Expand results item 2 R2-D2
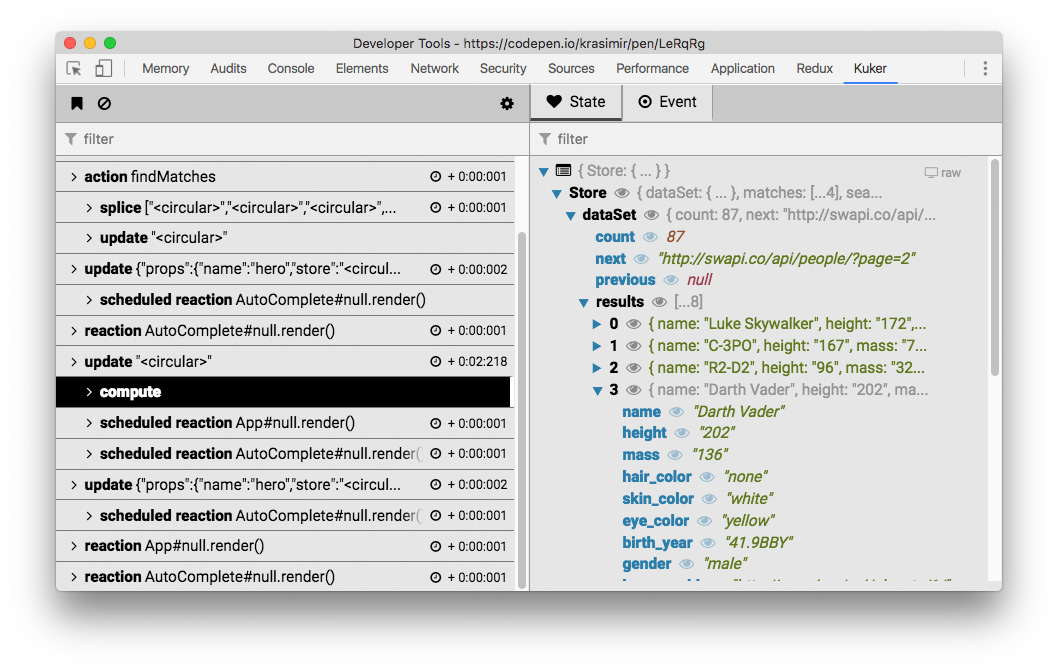The image size is (1058, 671). [x=596, y=368]
